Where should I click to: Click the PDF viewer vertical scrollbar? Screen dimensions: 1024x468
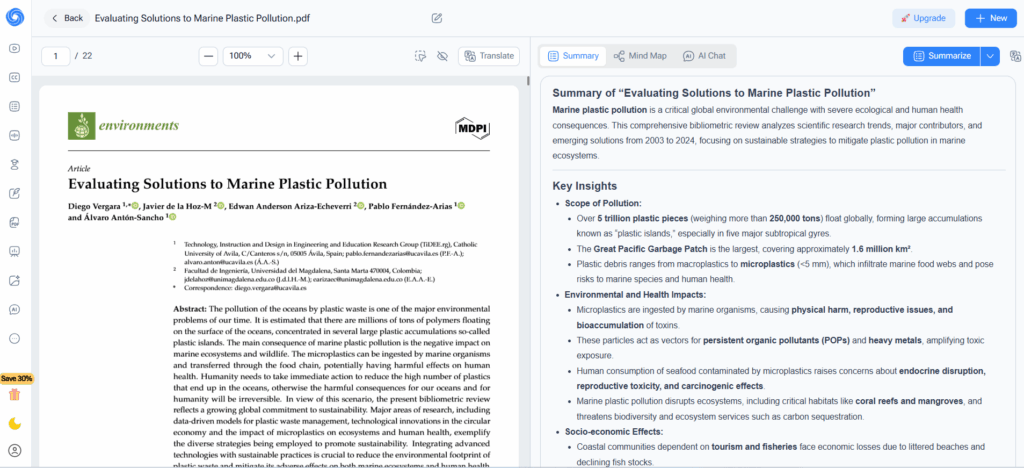[x=529, y=81]
